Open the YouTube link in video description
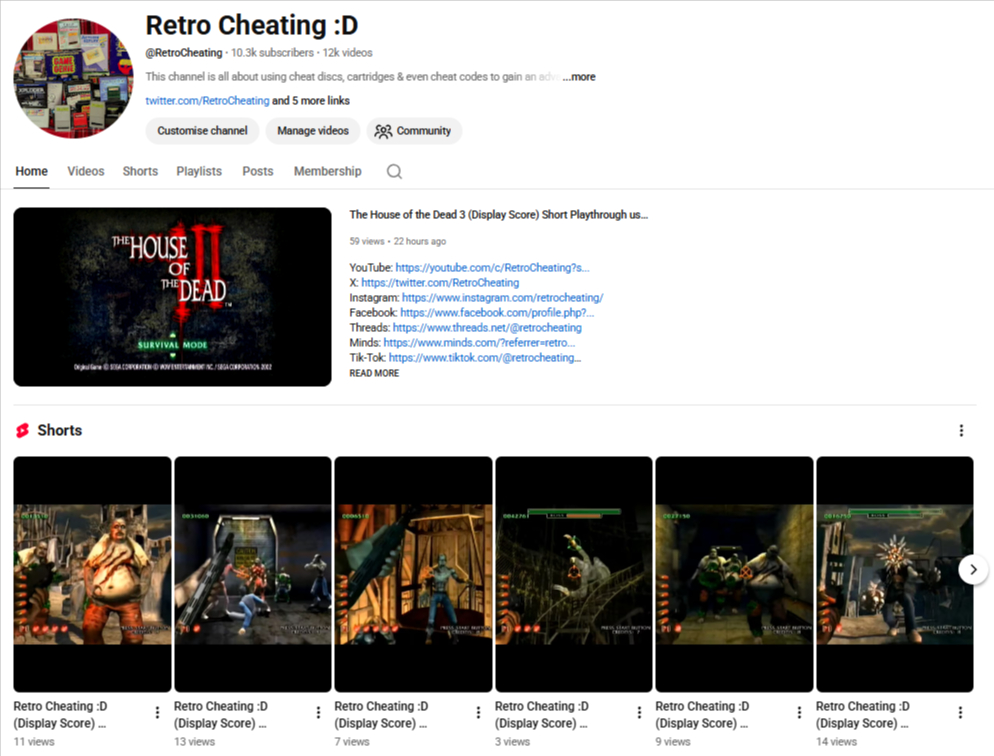This screenshot has width=994, height=756. click(492, 267)
